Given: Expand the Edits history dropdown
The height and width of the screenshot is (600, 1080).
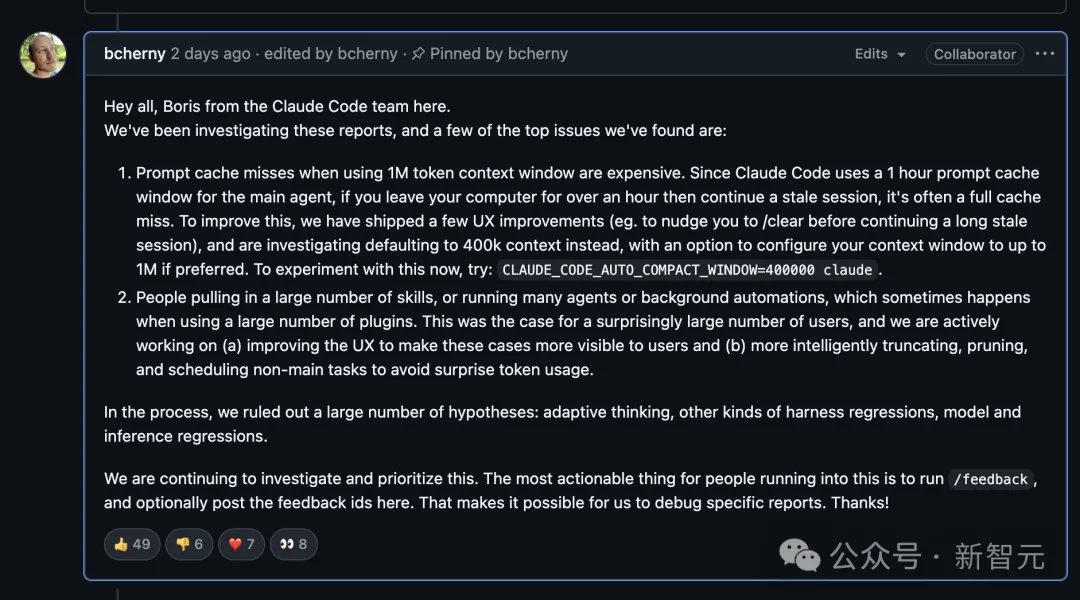Looking at the screenshot, I should tap(880, 54).
